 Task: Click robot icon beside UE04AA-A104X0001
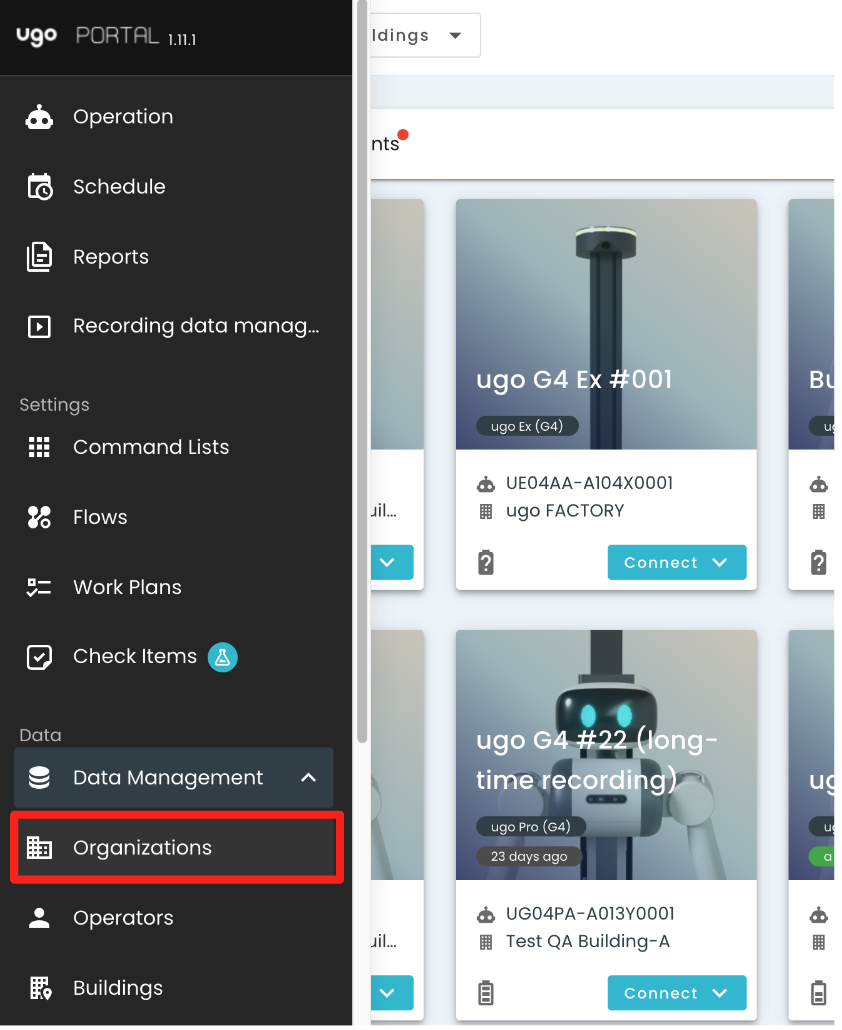click(486, 485)
